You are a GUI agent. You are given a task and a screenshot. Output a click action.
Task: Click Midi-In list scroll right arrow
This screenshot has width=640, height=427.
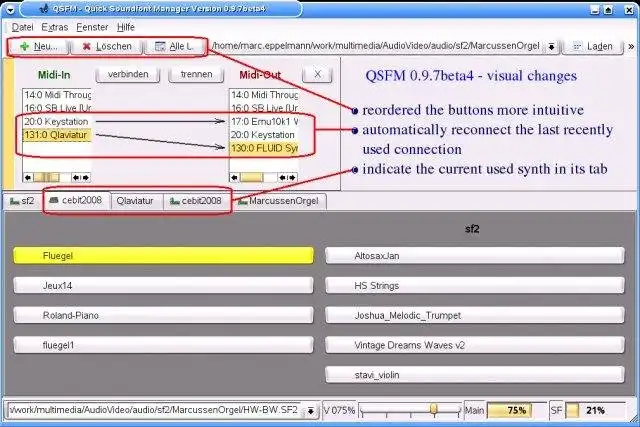pos(86,177)
